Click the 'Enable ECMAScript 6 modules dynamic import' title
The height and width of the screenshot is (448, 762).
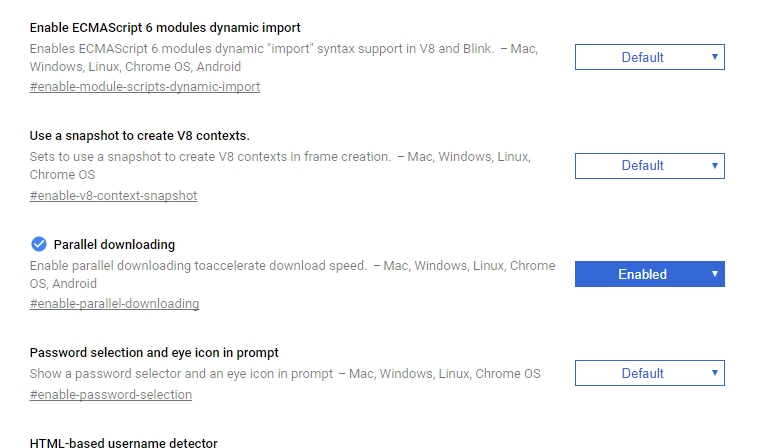(165, 27)
